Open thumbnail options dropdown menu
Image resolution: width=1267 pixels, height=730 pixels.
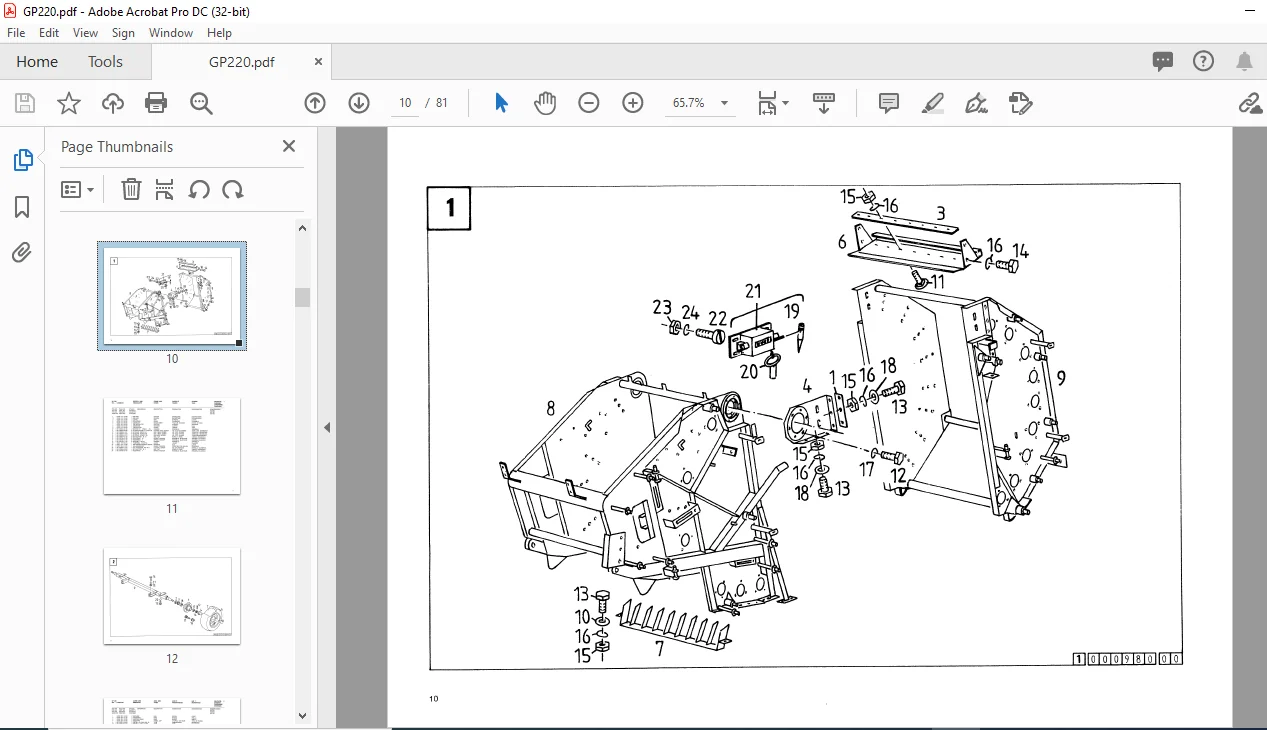(x=78, y=189)
